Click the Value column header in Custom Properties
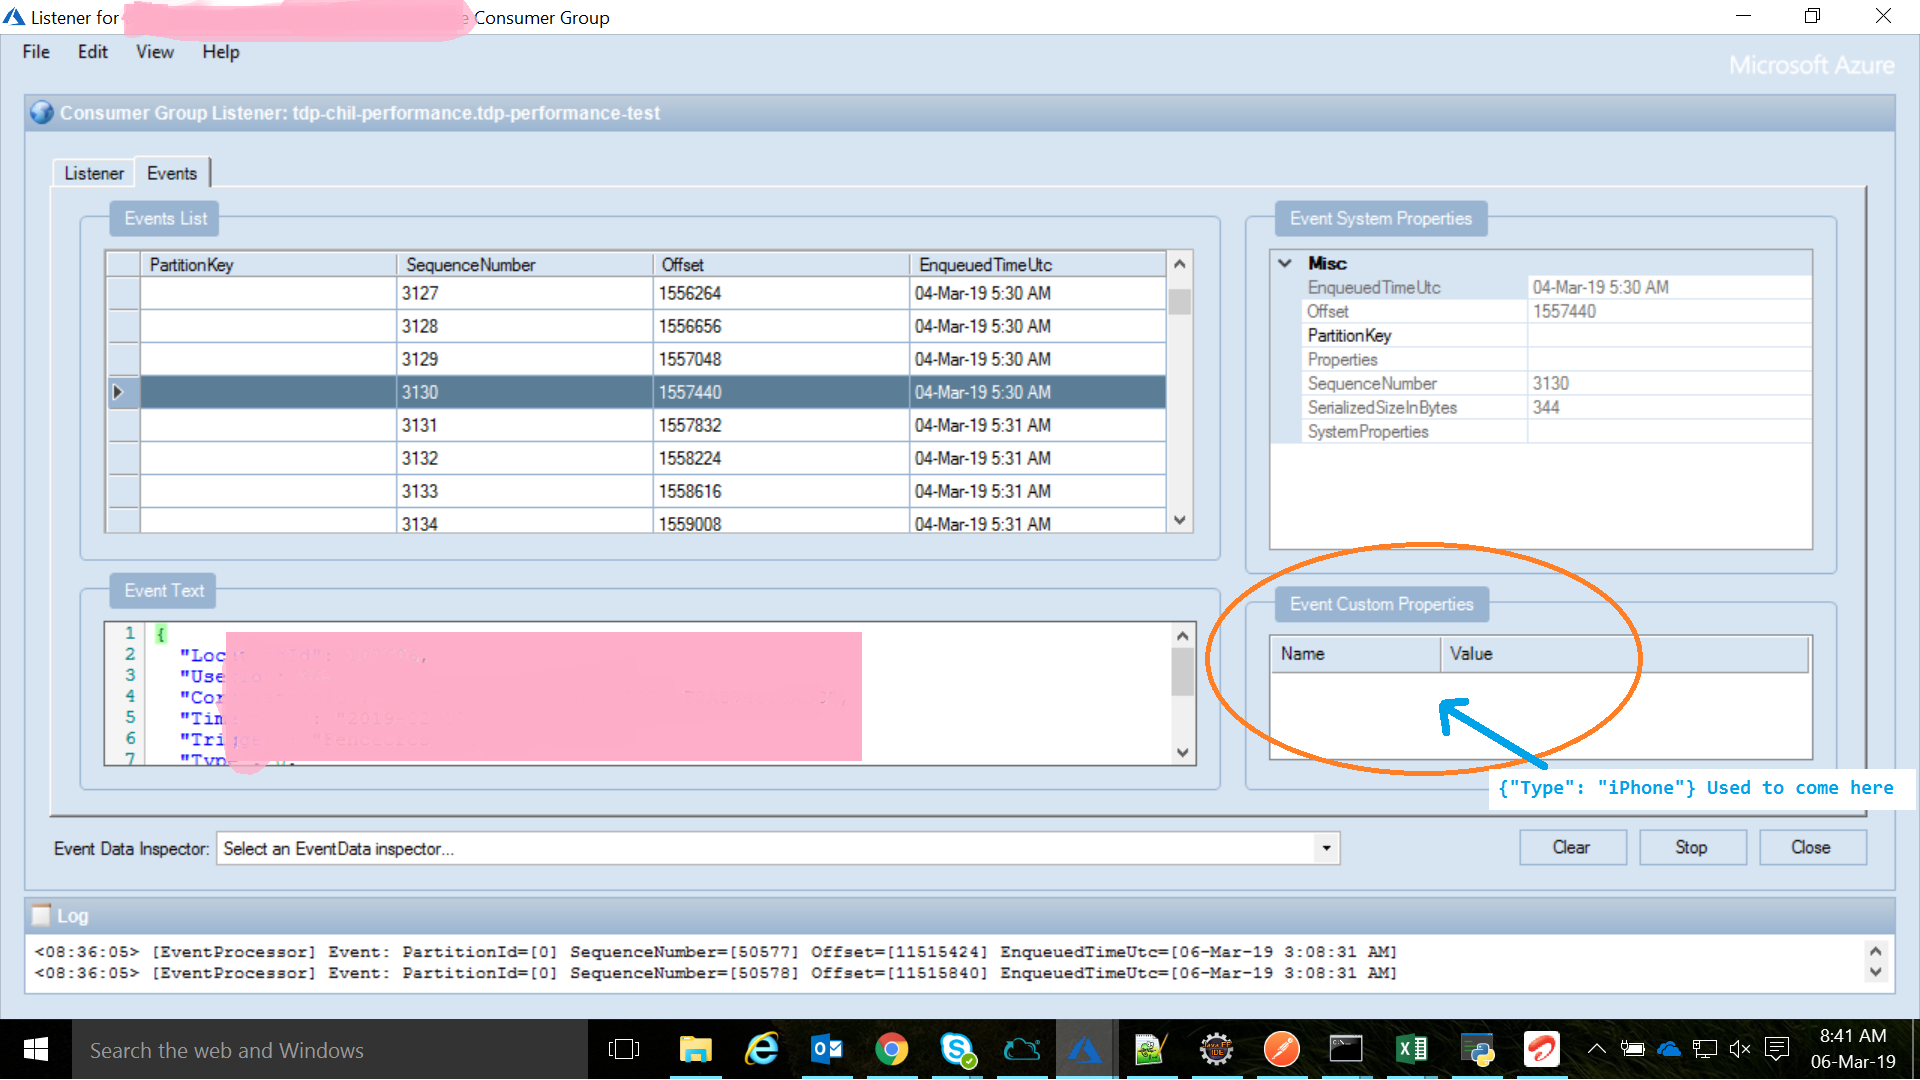This screenshot has width=1920, height=1080. point(1625,654)
